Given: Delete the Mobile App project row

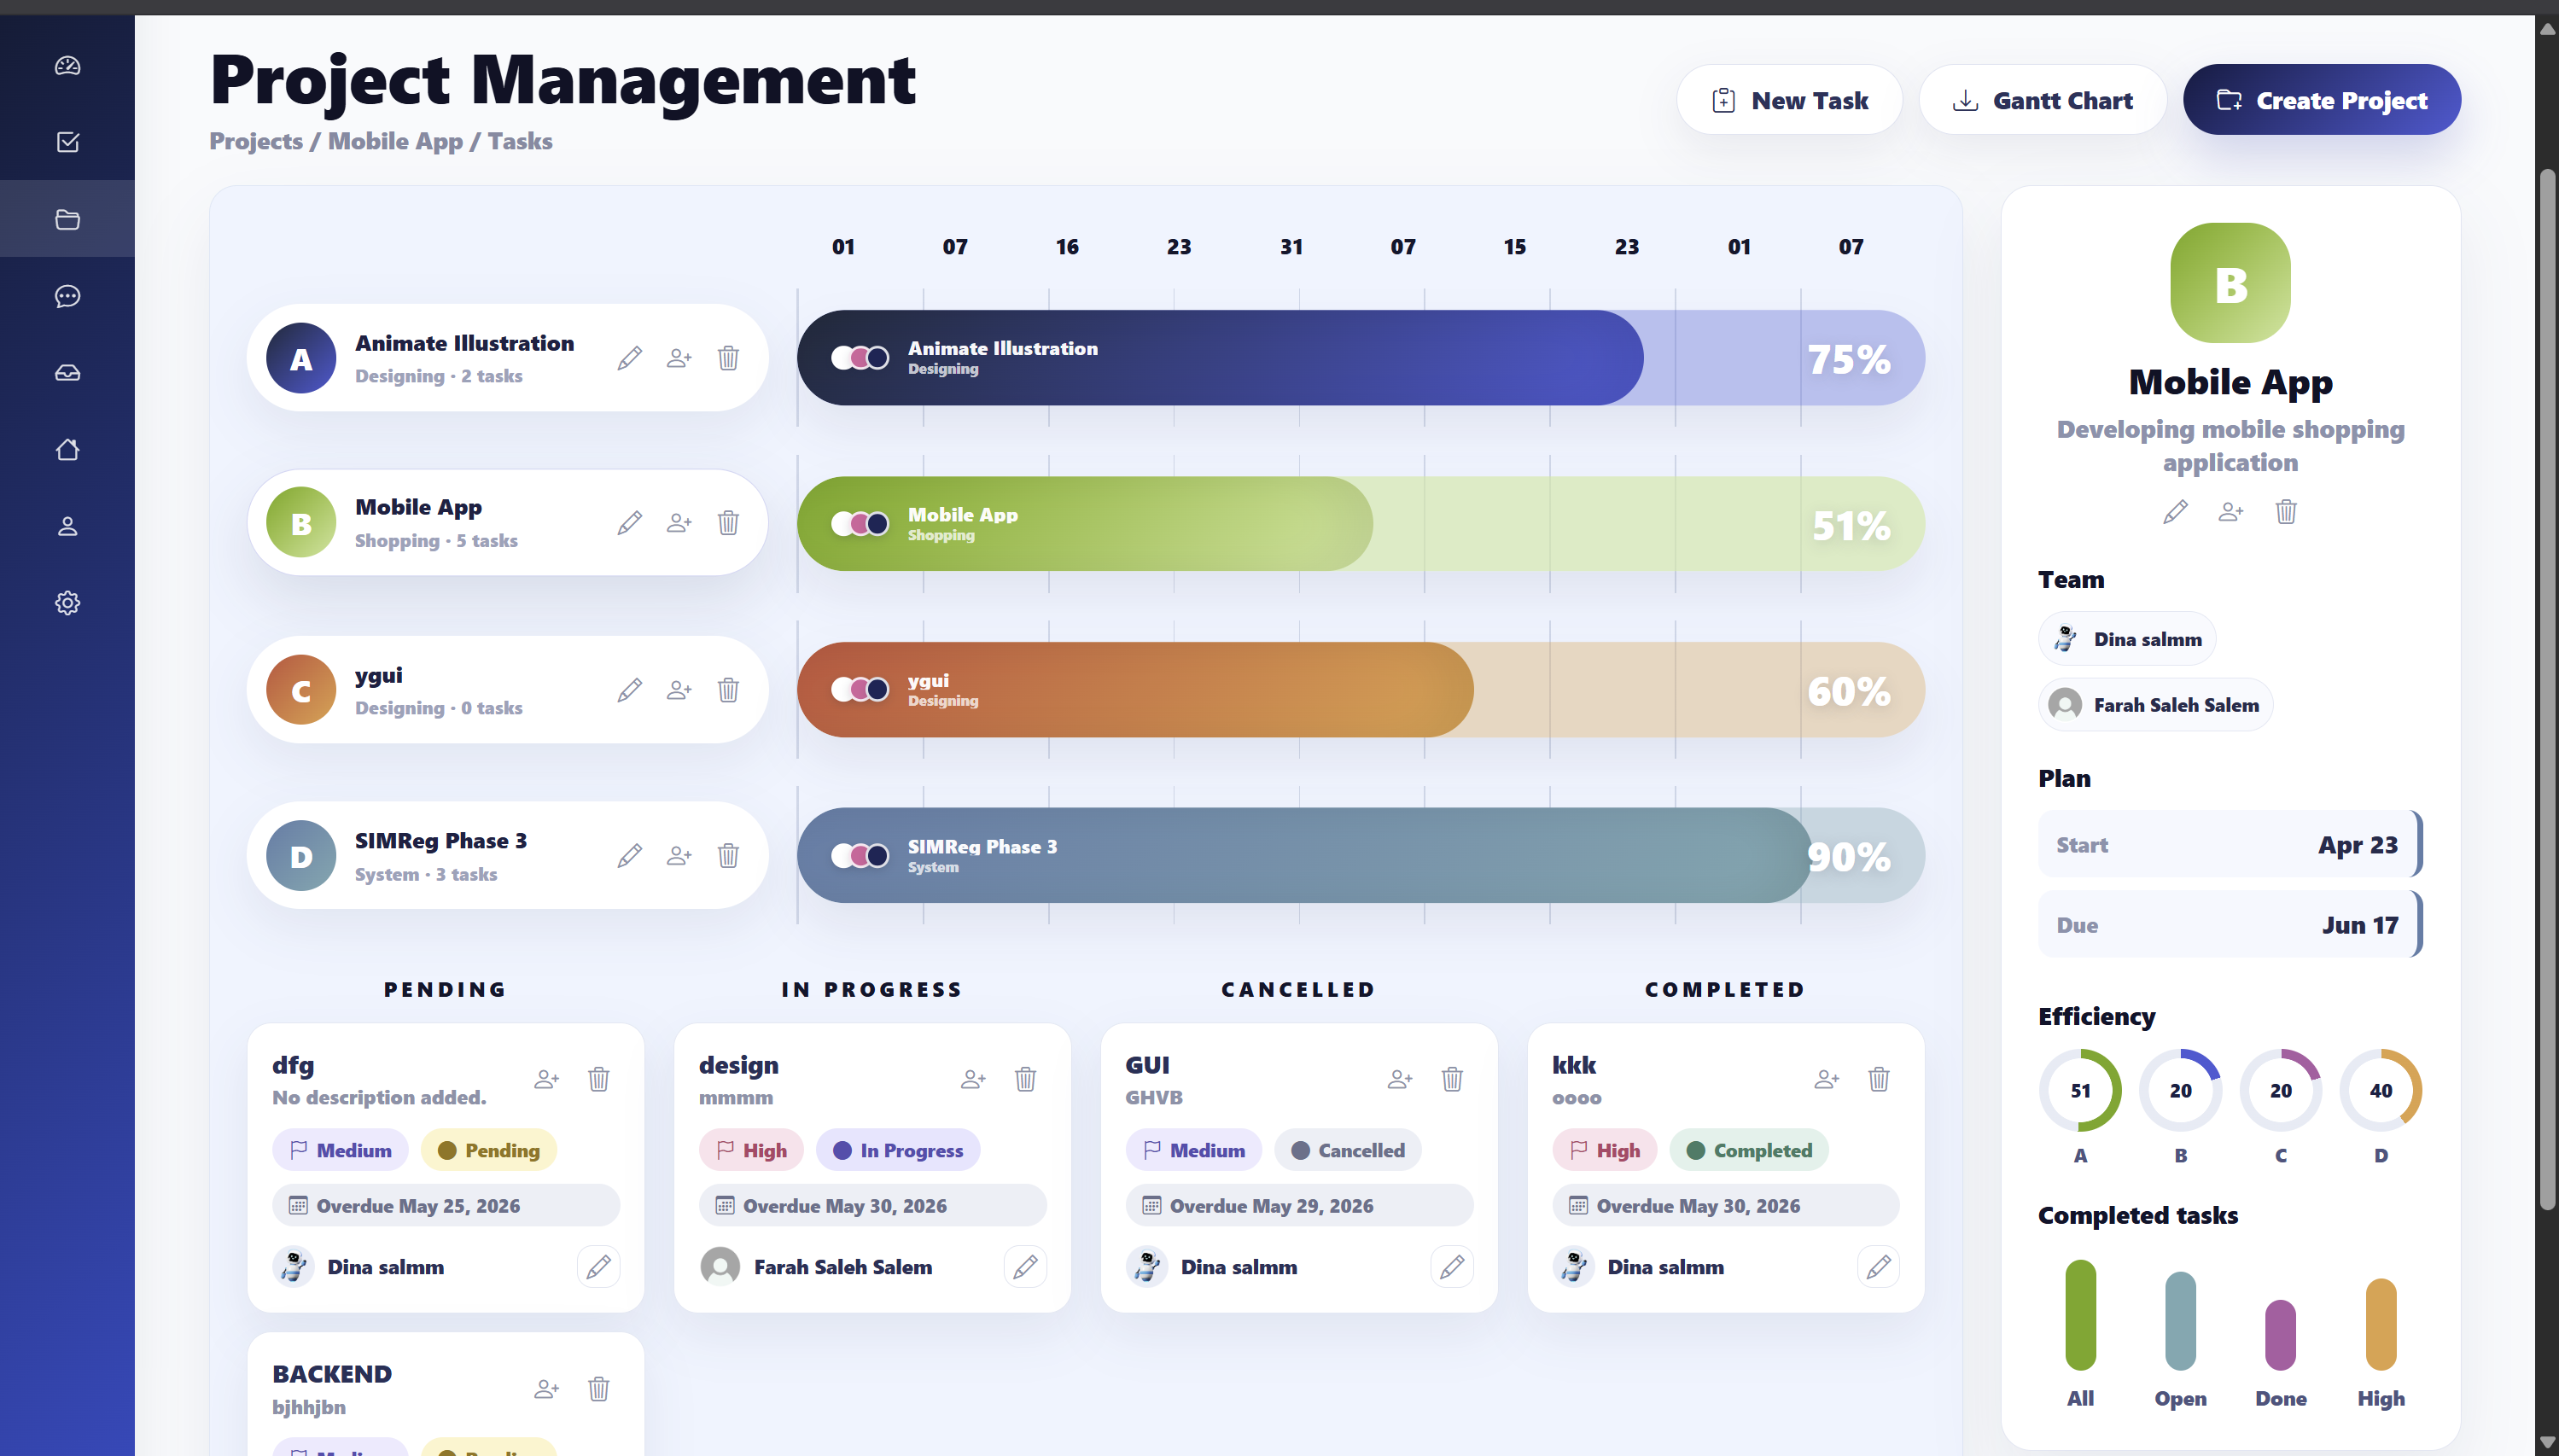Looking at the screenshot, I should (728, 523).
